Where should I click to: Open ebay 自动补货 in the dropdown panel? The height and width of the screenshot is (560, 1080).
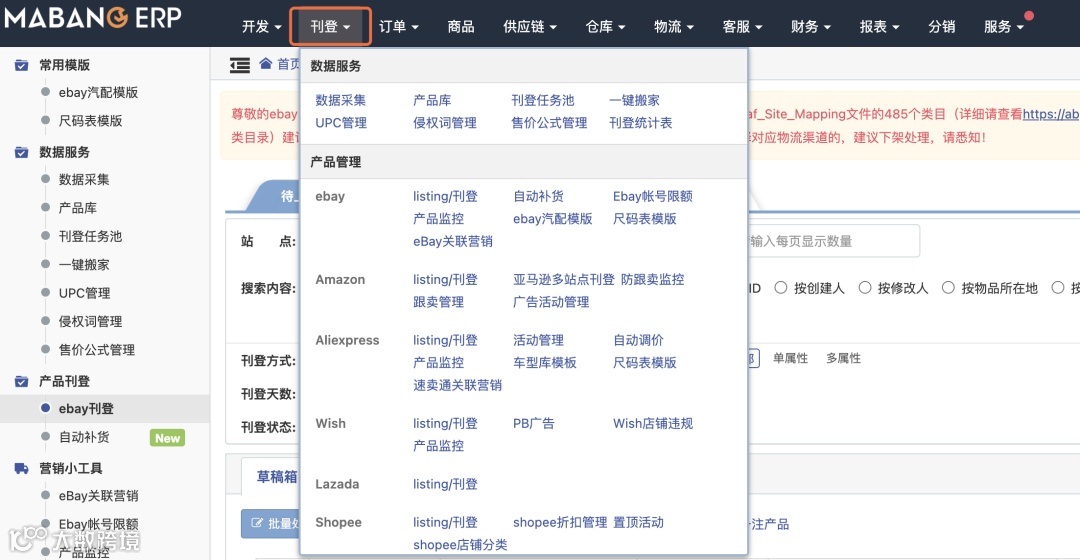tap(539, 196)
